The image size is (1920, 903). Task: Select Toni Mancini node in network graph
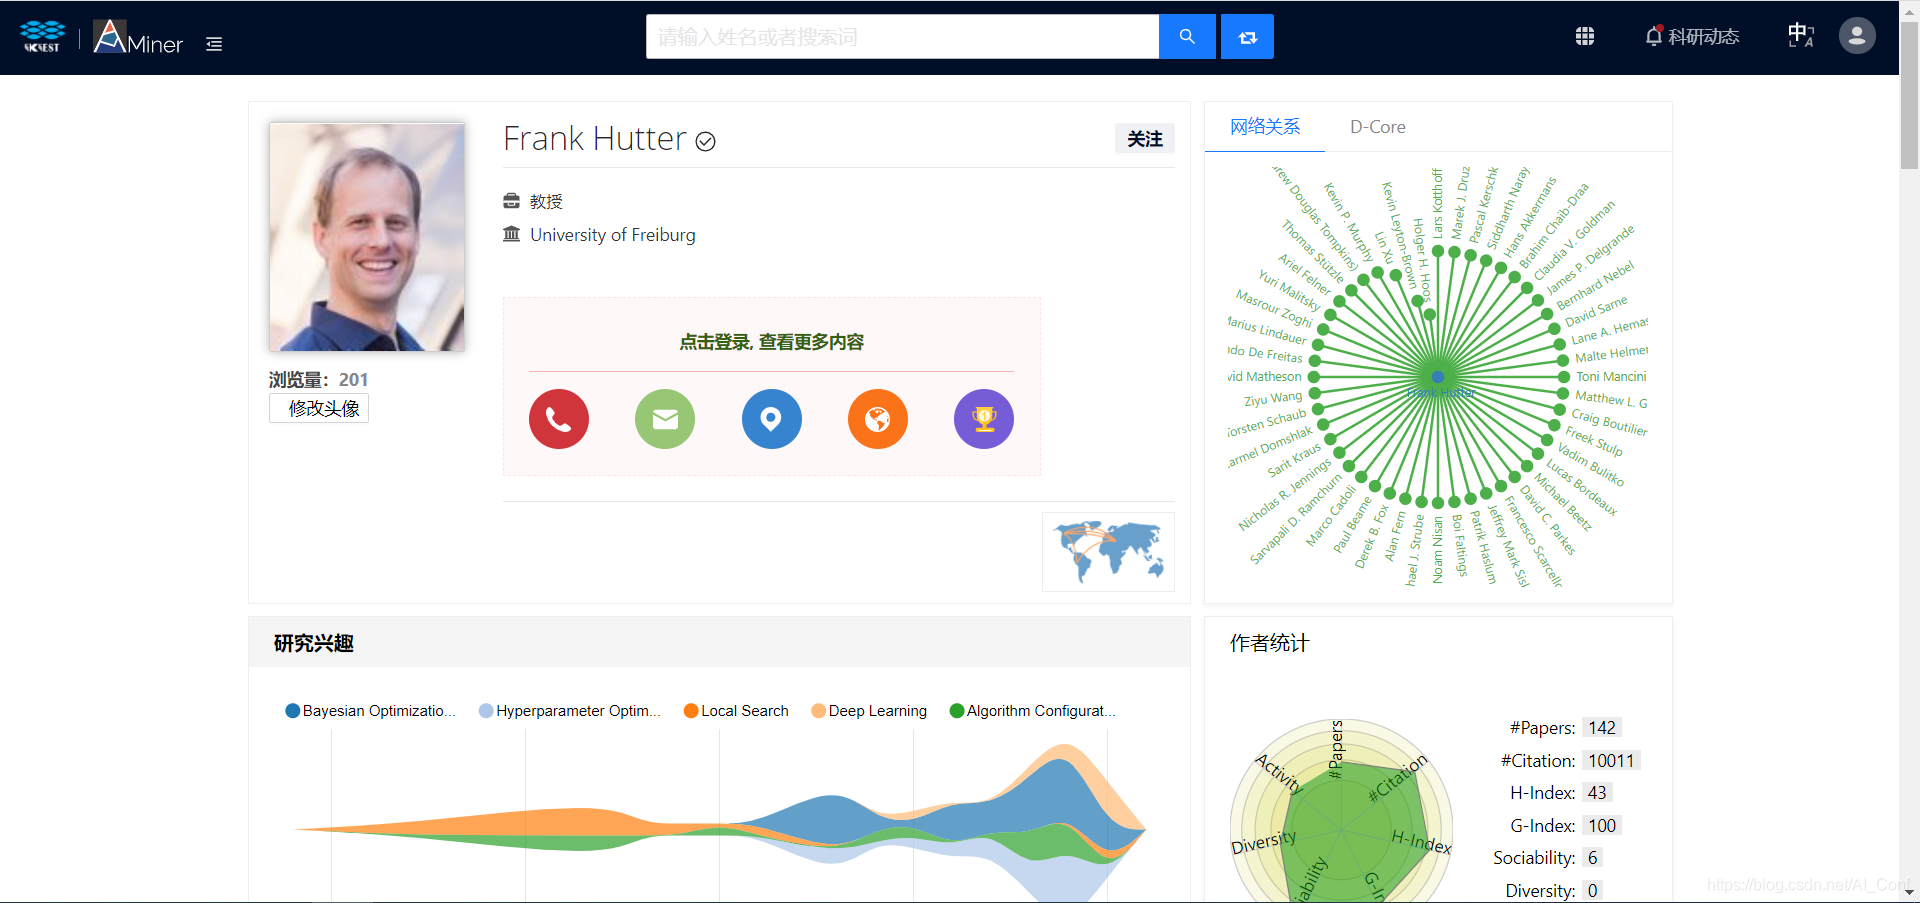1611,376
